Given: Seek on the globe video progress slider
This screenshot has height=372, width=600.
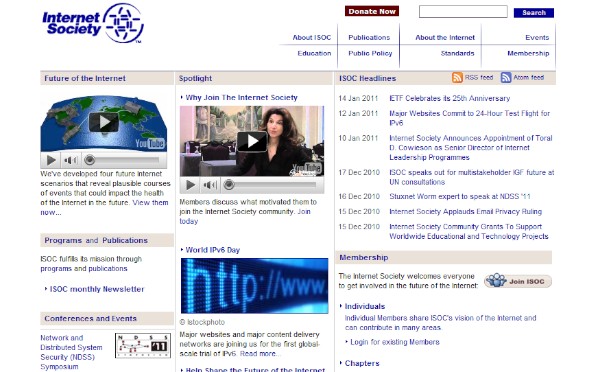Looking at the screenshot, I should pos(121,160).
